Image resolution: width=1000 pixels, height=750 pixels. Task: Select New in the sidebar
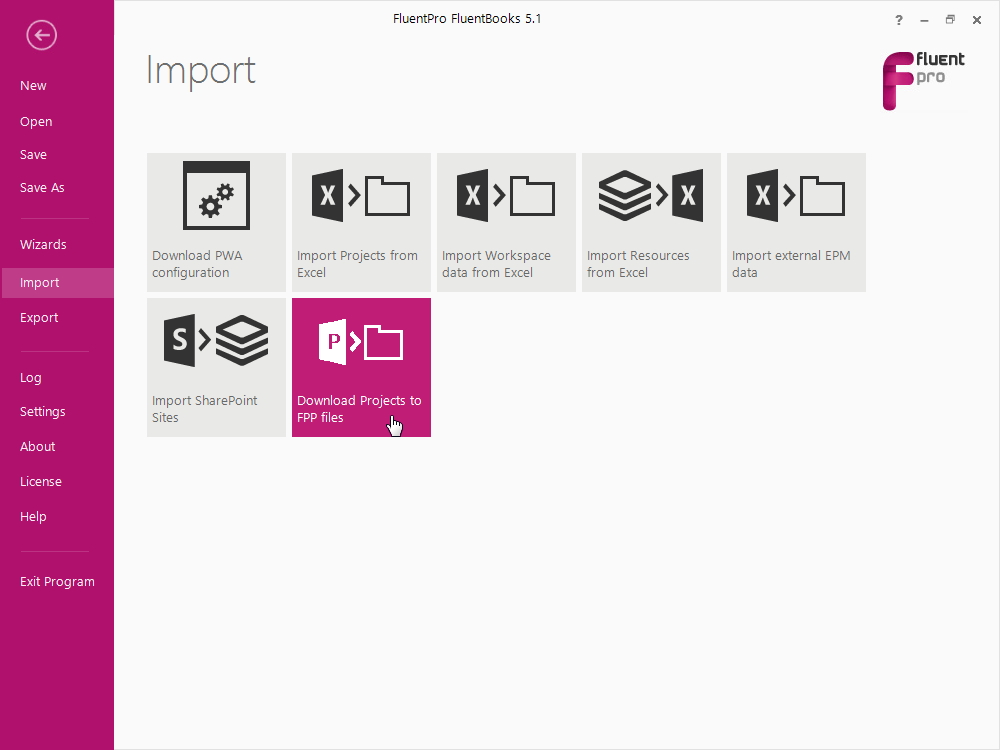pyautogui.click(x=33, y=85)
